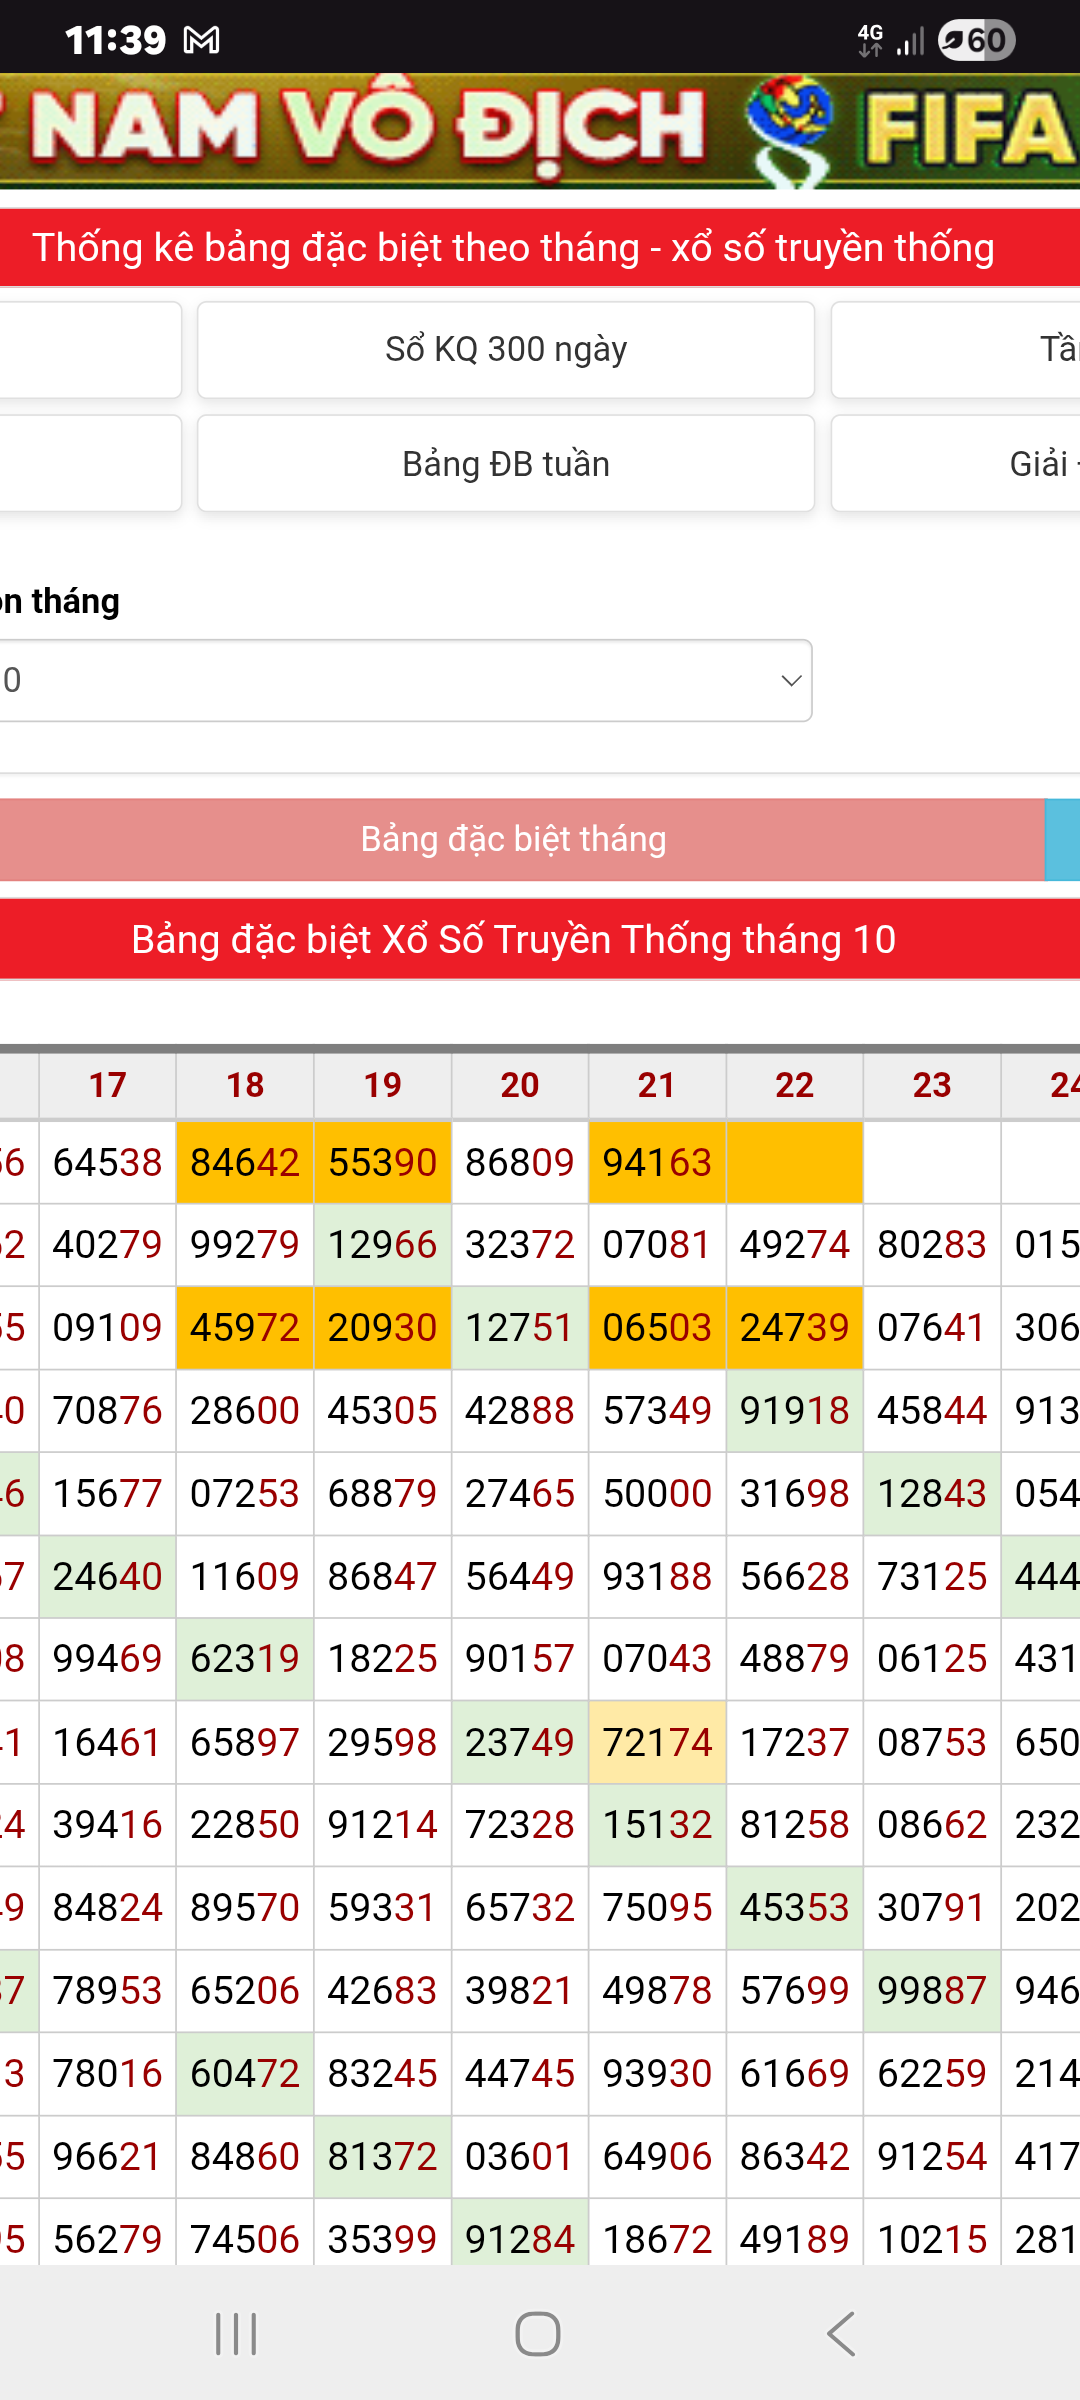Viewport: 1080px width, 2400px height.
Task: Click the column header 23
Action: [932, 1085]
